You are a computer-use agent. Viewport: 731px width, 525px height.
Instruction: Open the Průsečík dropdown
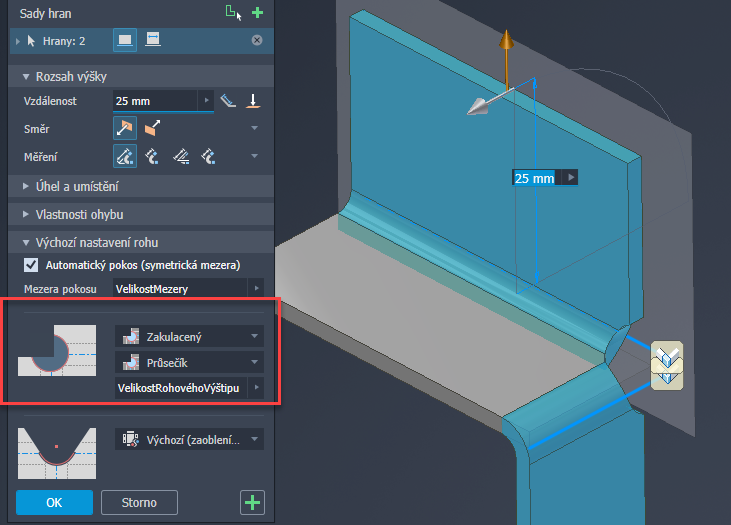tap(189, 361)
